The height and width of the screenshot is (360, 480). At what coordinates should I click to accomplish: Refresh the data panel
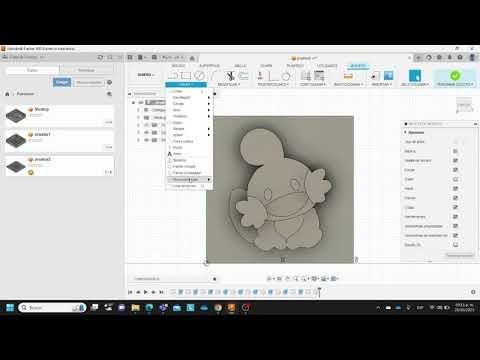pos(100,57)
